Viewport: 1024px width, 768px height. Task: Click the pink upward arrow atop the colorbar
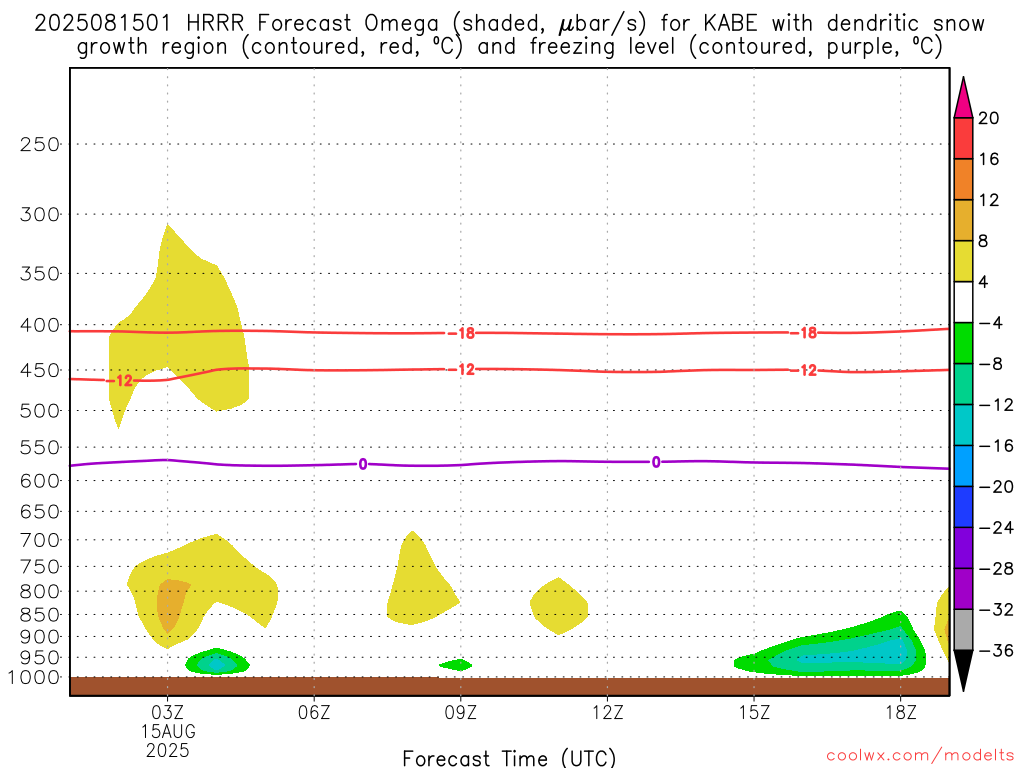(x=963, y=98)
